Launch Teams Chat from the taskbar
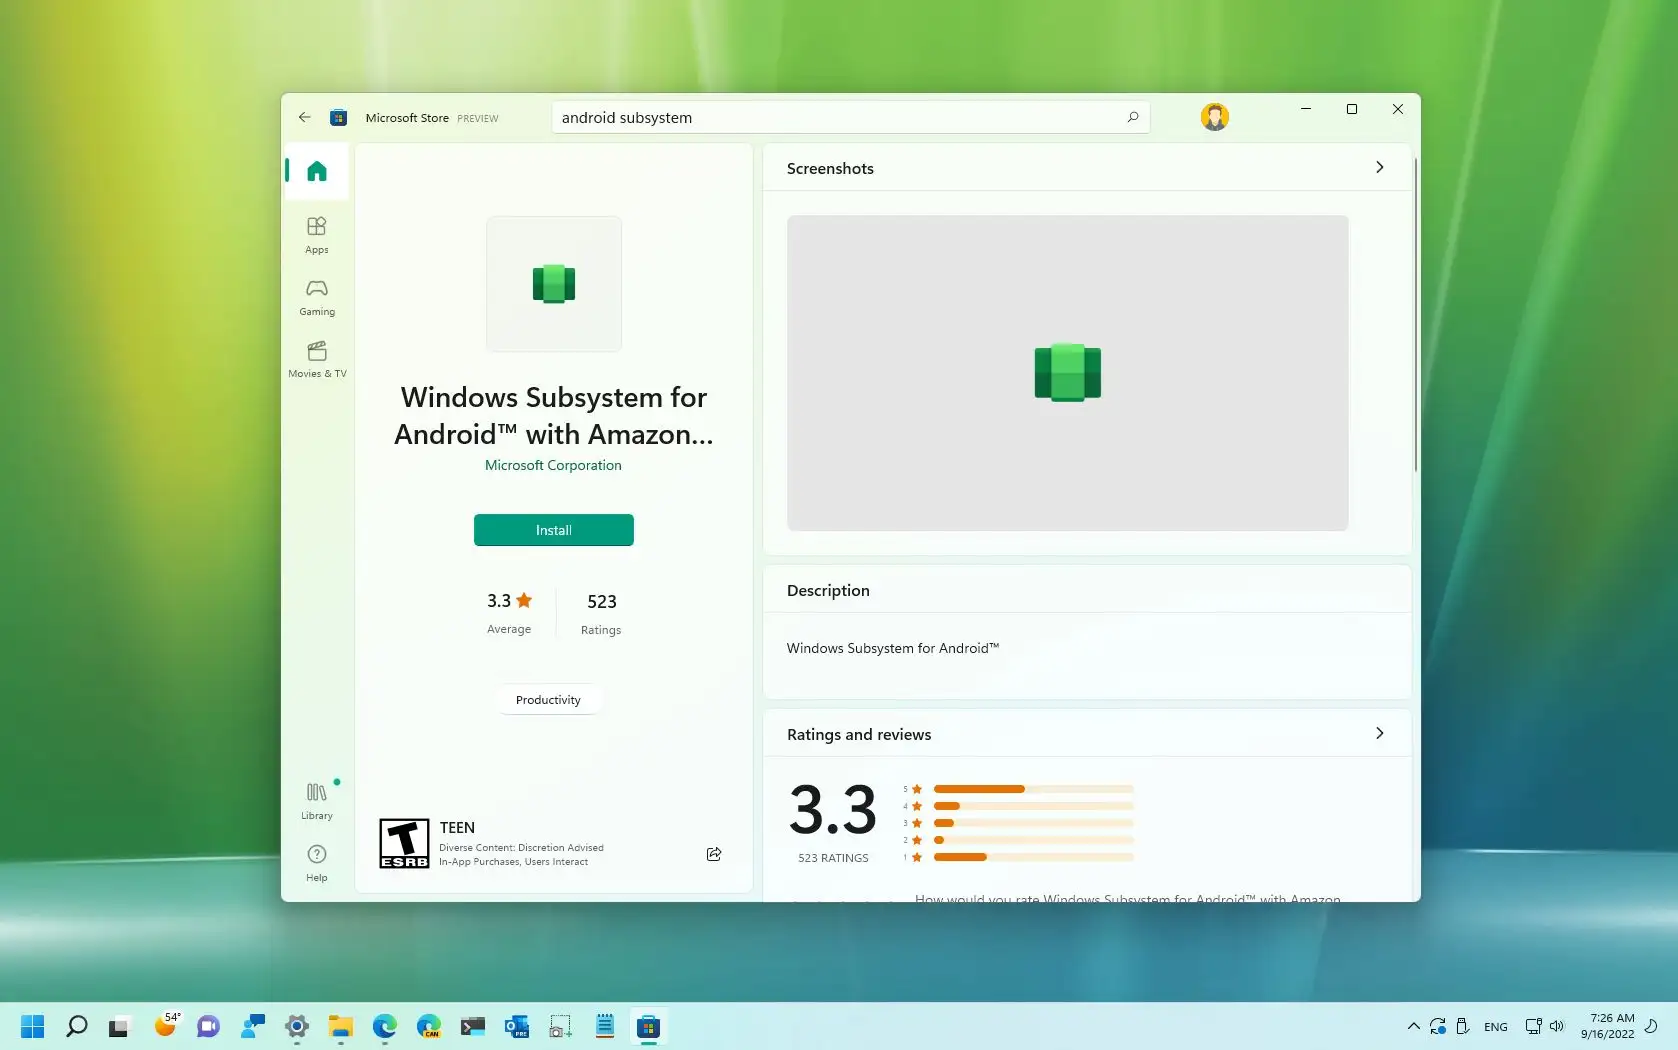 point(208,1026)
